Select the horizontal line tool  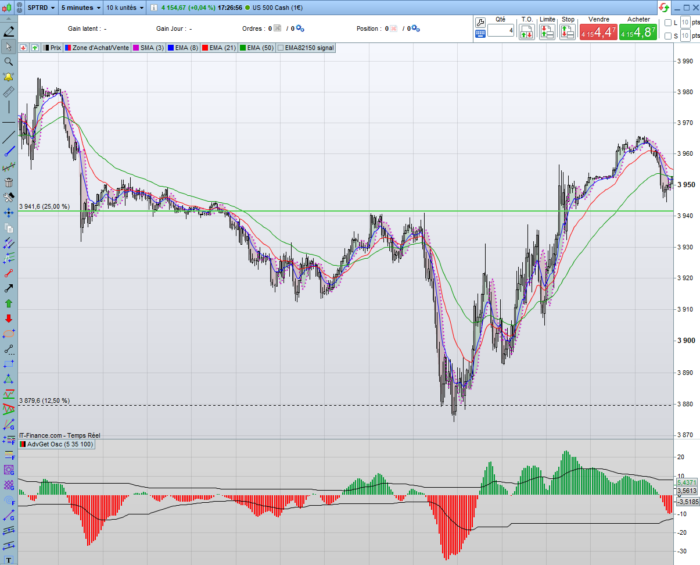[8, 122]
